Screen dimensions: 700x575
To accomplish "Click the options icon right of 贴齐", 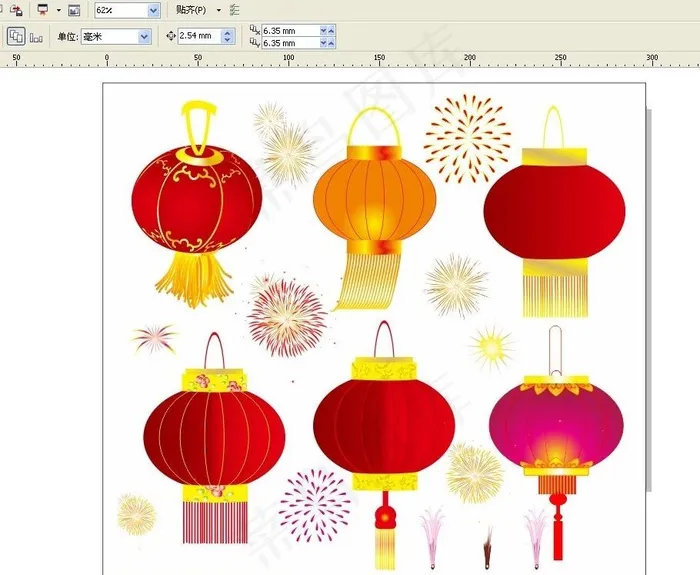I will tap(234, 10).
